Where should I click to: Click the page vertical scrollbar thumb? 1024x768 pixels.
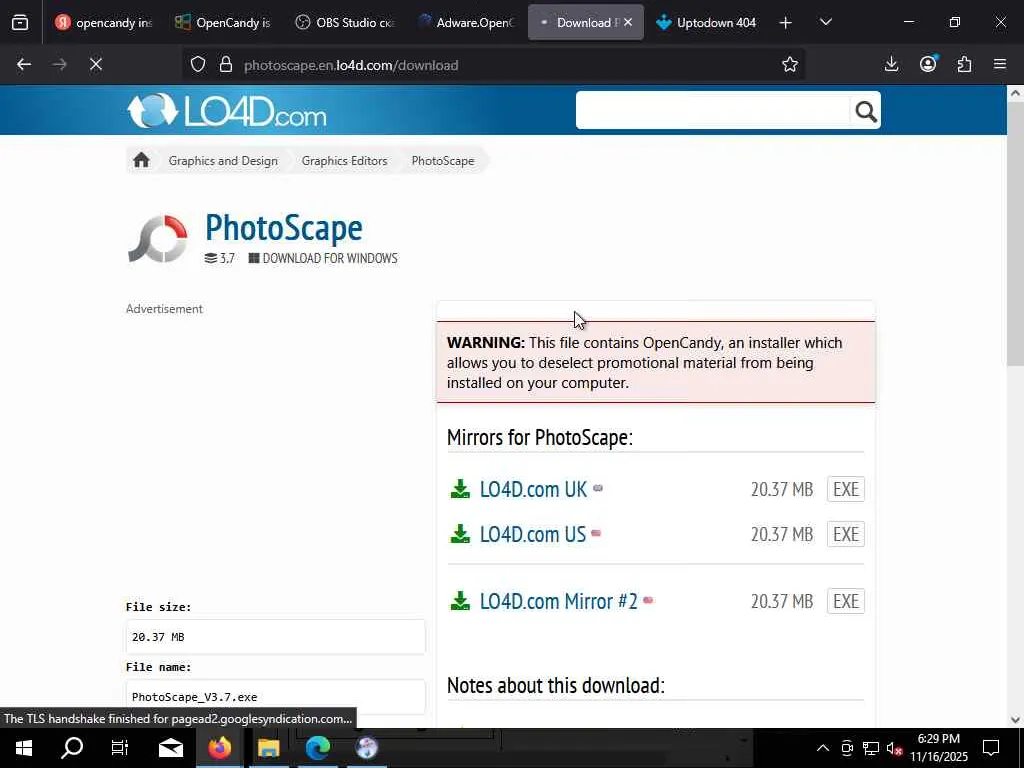pyautogui.click(x=1015, y=234)
